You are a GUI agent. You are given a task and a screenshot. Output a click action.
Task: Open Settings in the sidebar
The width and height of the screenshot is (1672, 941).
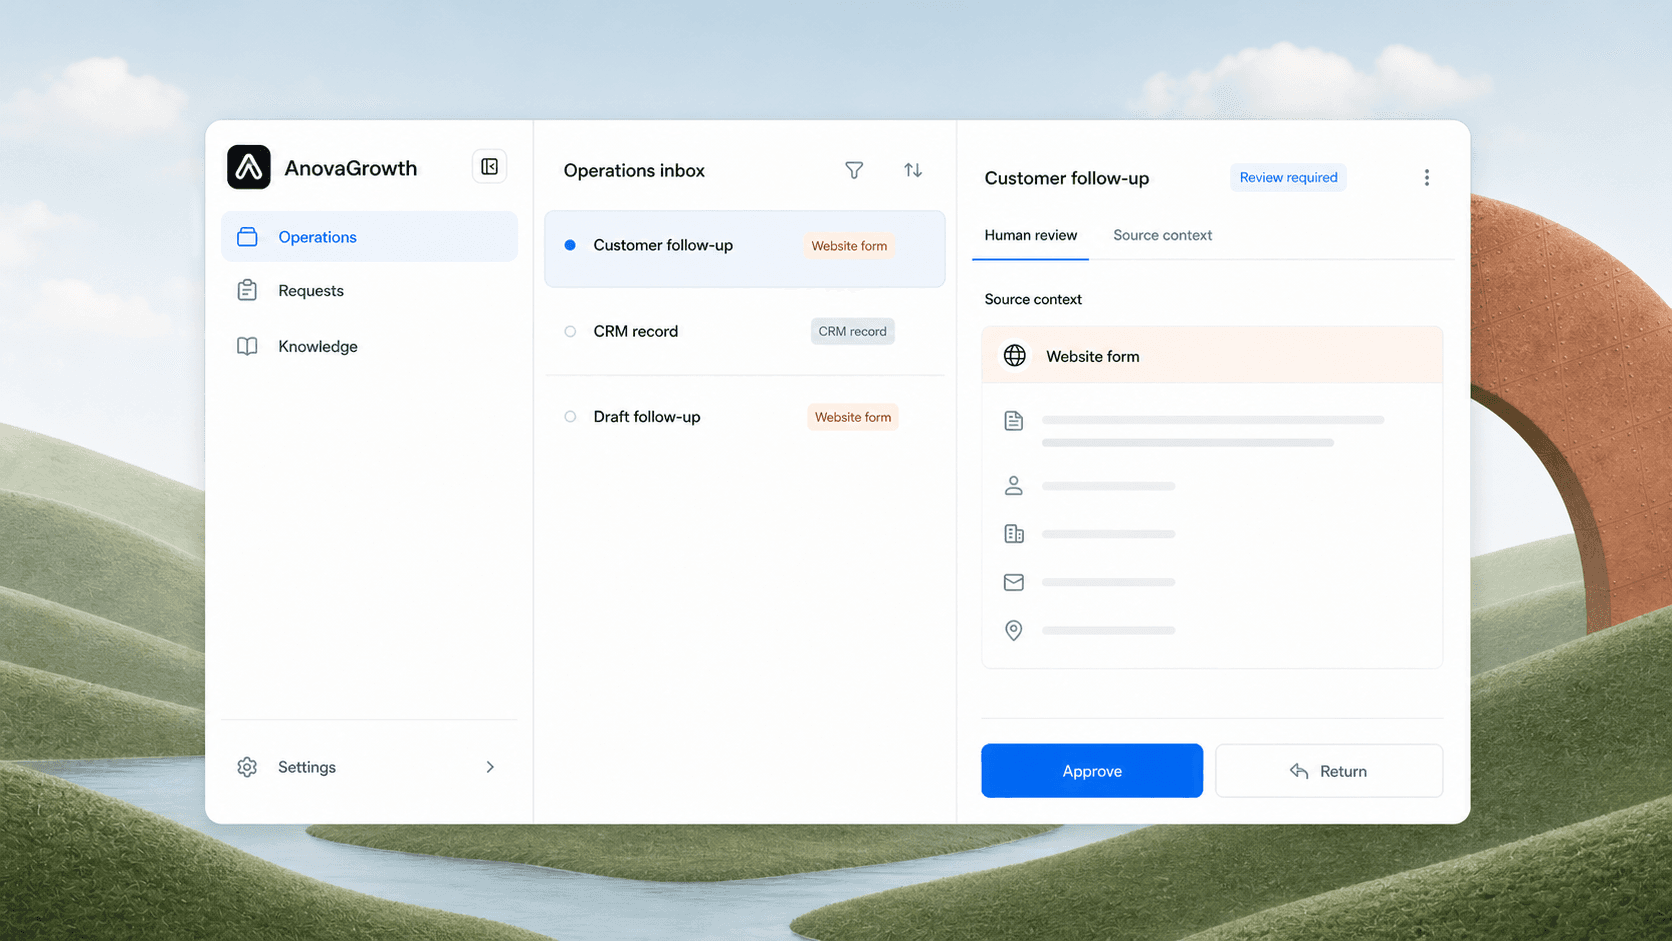[x=369, y=767]
